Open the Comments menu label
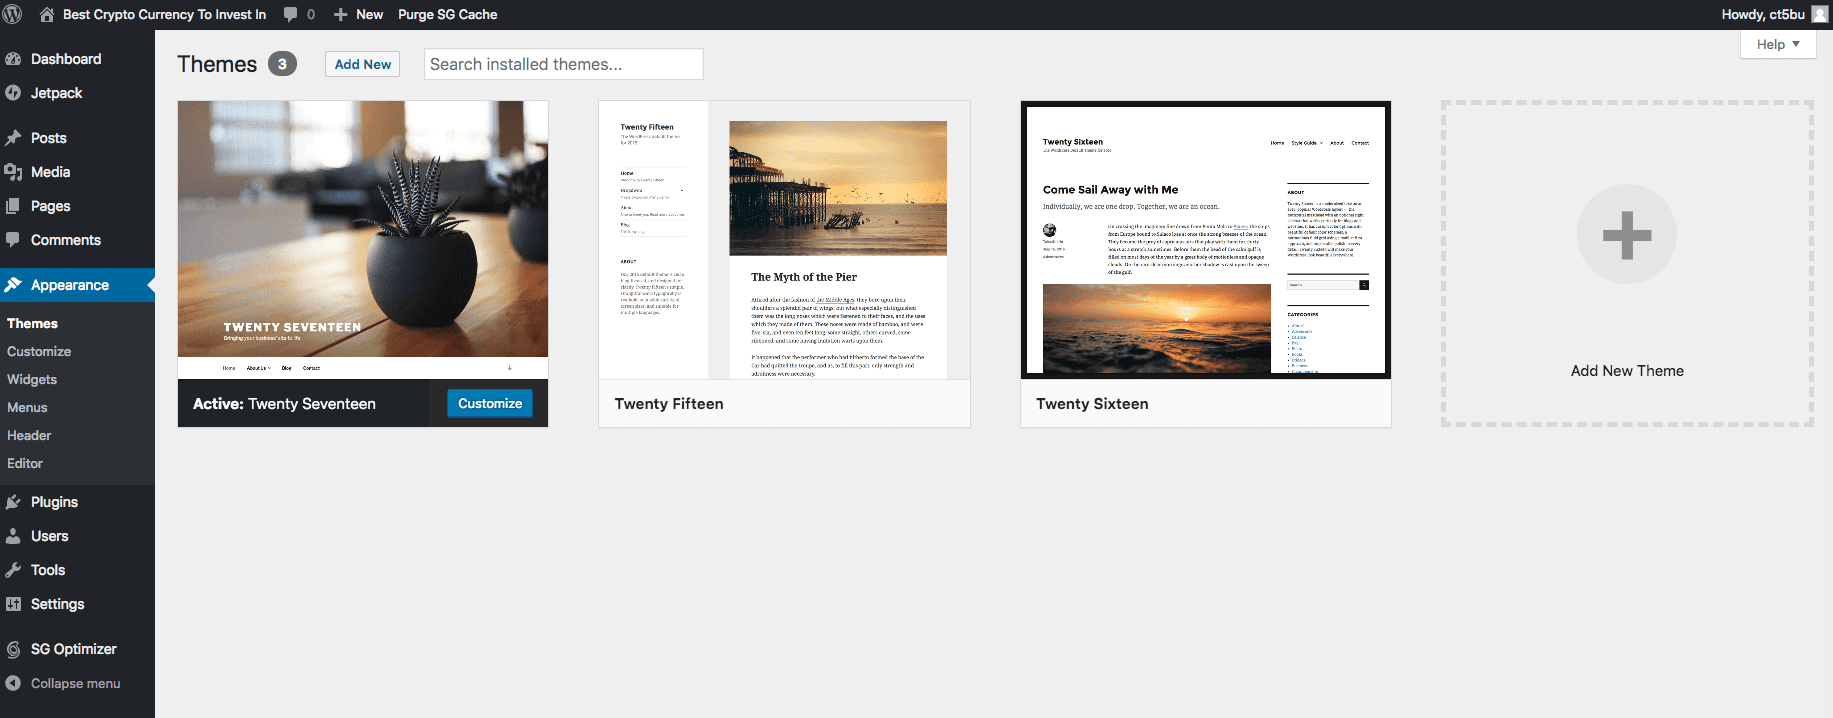Screen dimensions: 1833x718 (66, 240)
